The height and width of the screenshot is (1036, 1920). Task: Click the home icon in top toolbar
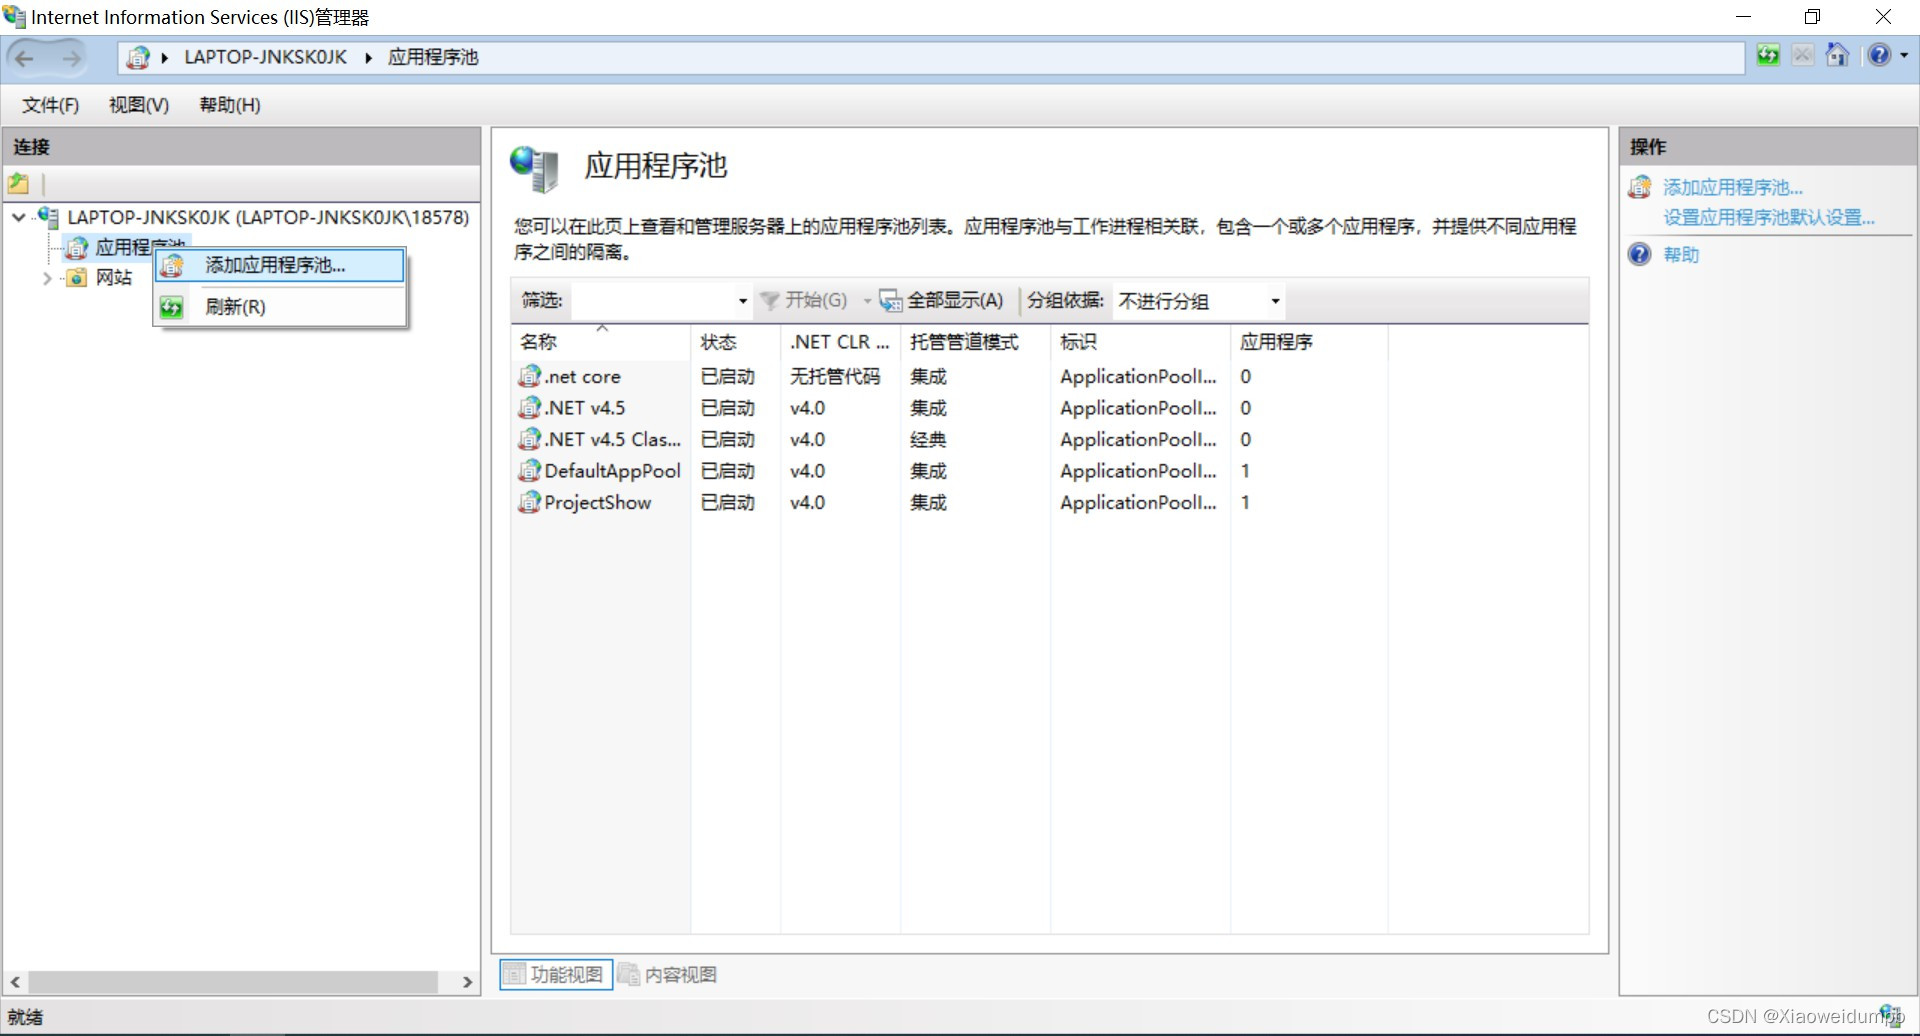click(x=1837, y=55)
